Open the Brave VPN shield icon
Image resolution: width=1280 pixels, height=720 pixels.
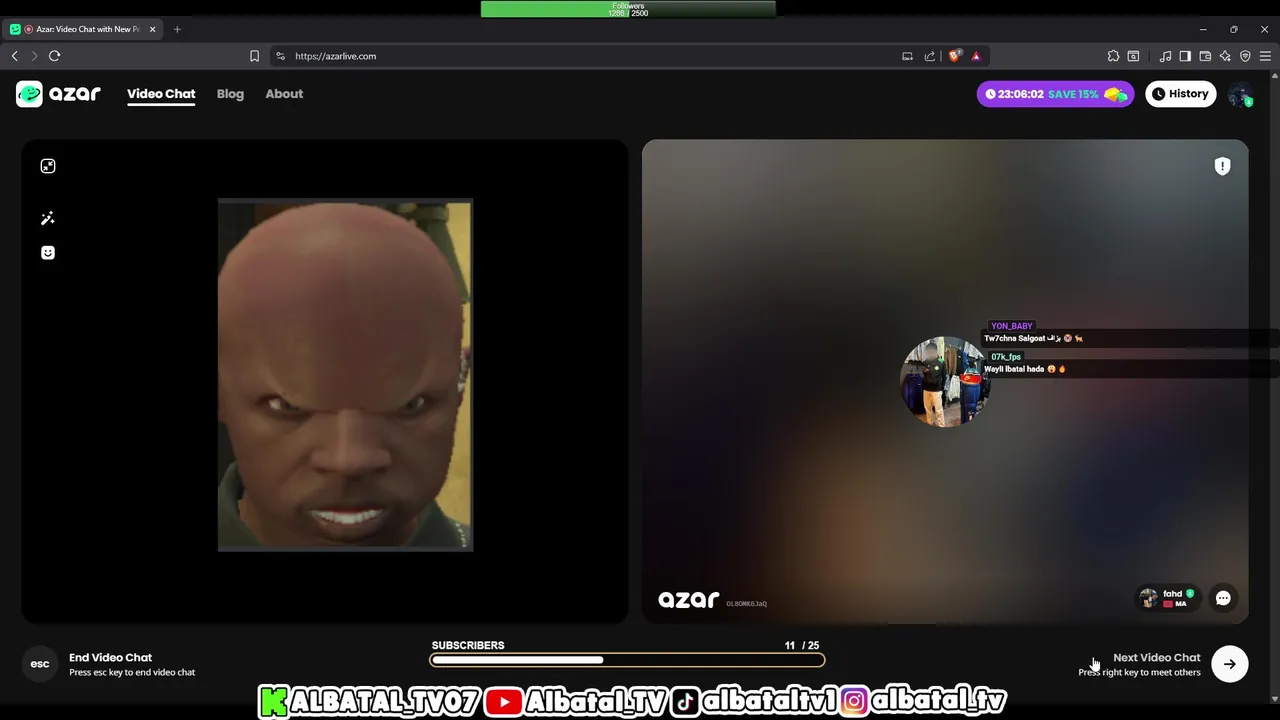[x=1245, y=56]
